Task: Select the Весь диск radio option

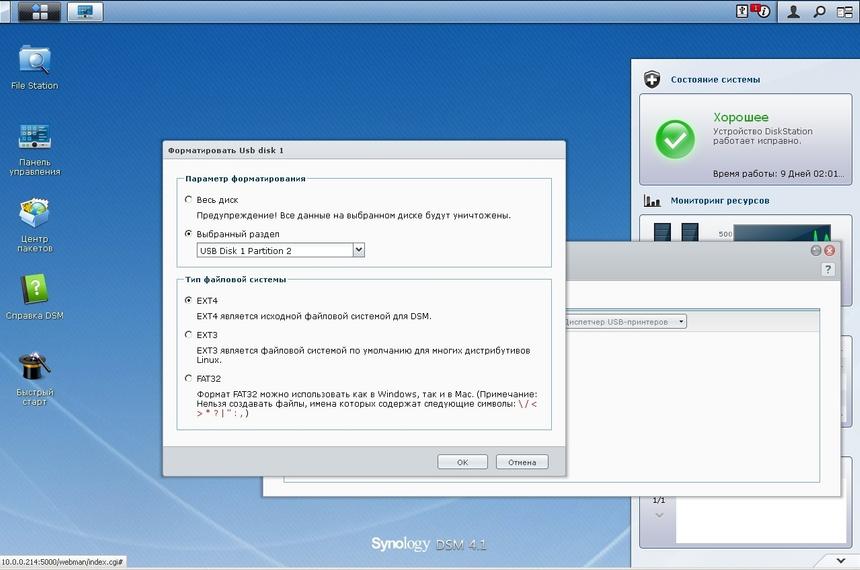Action: click(x=189, y=200)
